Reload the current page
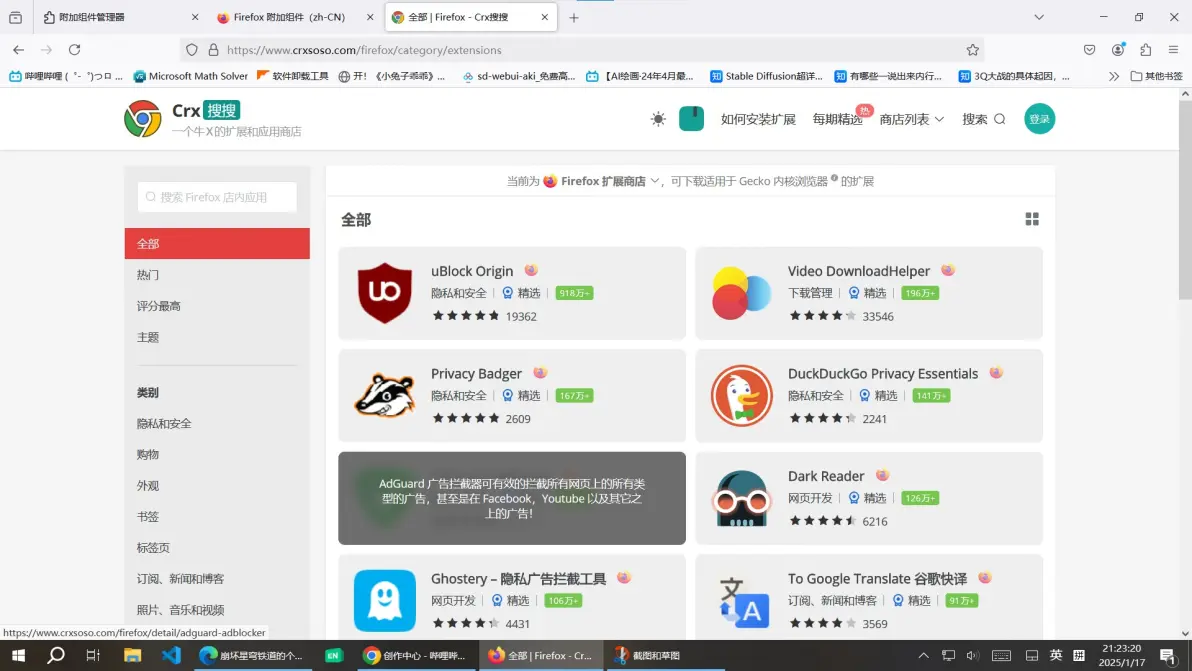 tap(74, 50)
